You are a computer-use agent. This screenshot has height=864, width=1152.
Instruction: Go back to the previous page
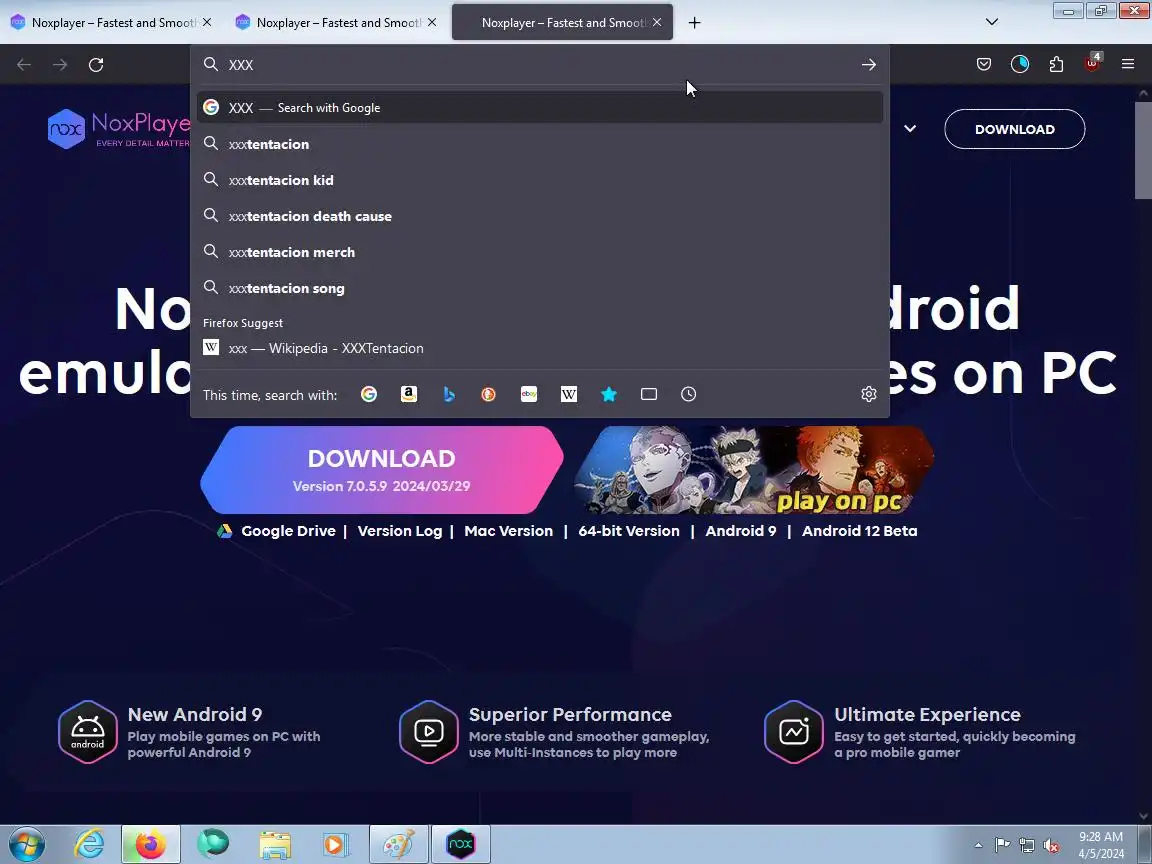(x=24, y=65)
